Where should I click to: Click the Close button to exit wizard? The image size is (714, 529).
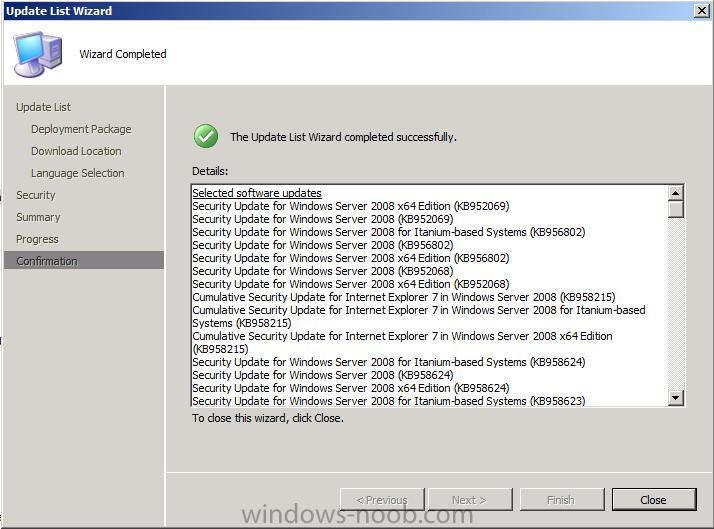pos(654,499)
